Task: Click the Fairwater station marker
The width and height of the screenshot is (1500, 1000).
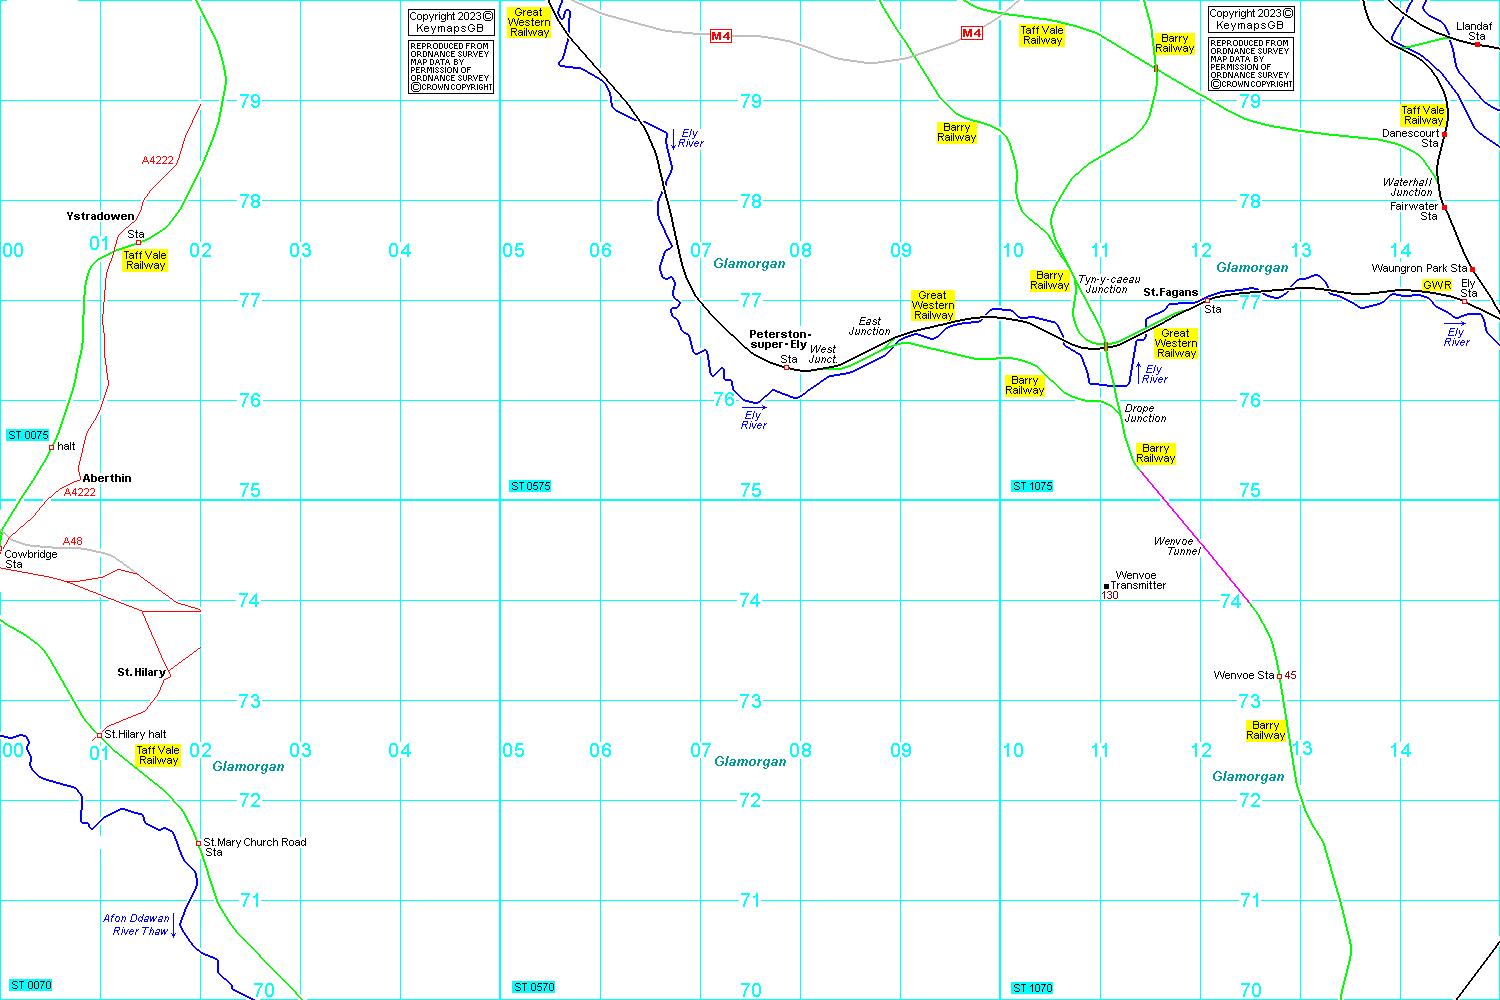Action: click(1444, 208)
